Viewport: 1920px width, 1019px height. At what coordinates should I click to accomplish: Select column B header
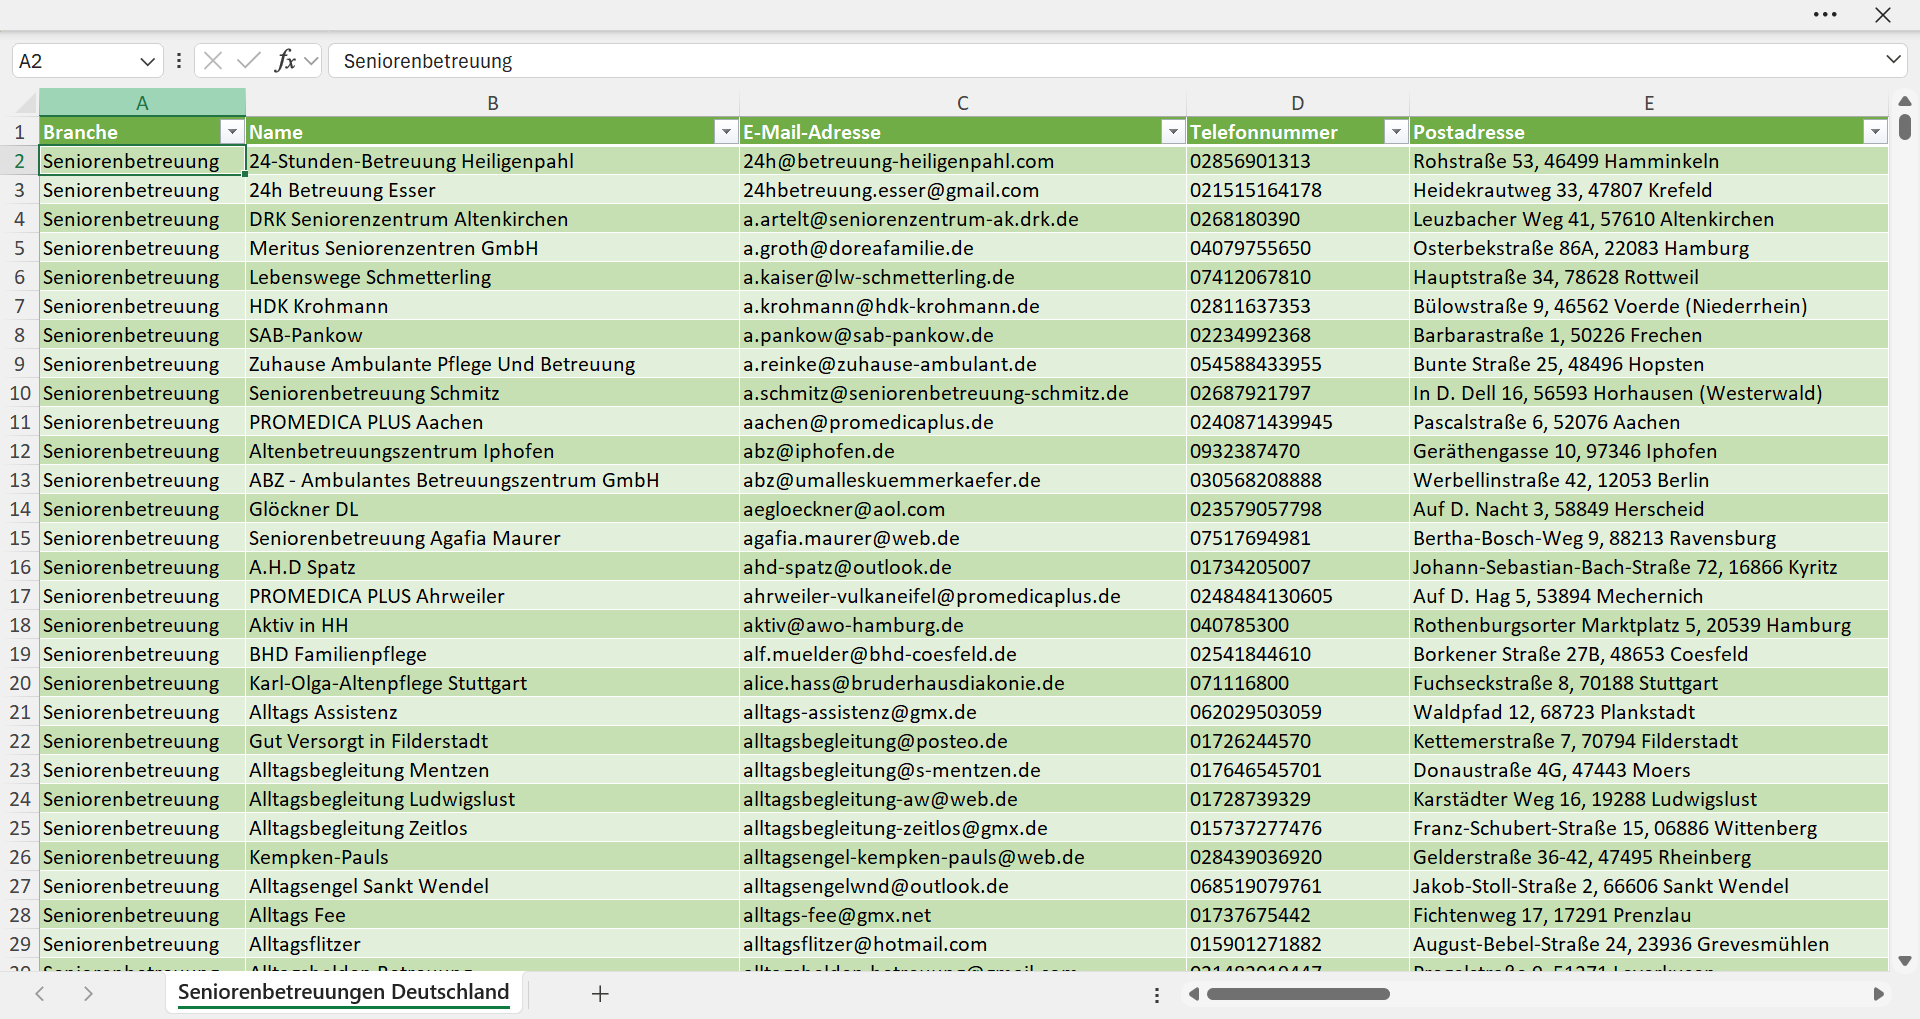[x=493, y=103]
